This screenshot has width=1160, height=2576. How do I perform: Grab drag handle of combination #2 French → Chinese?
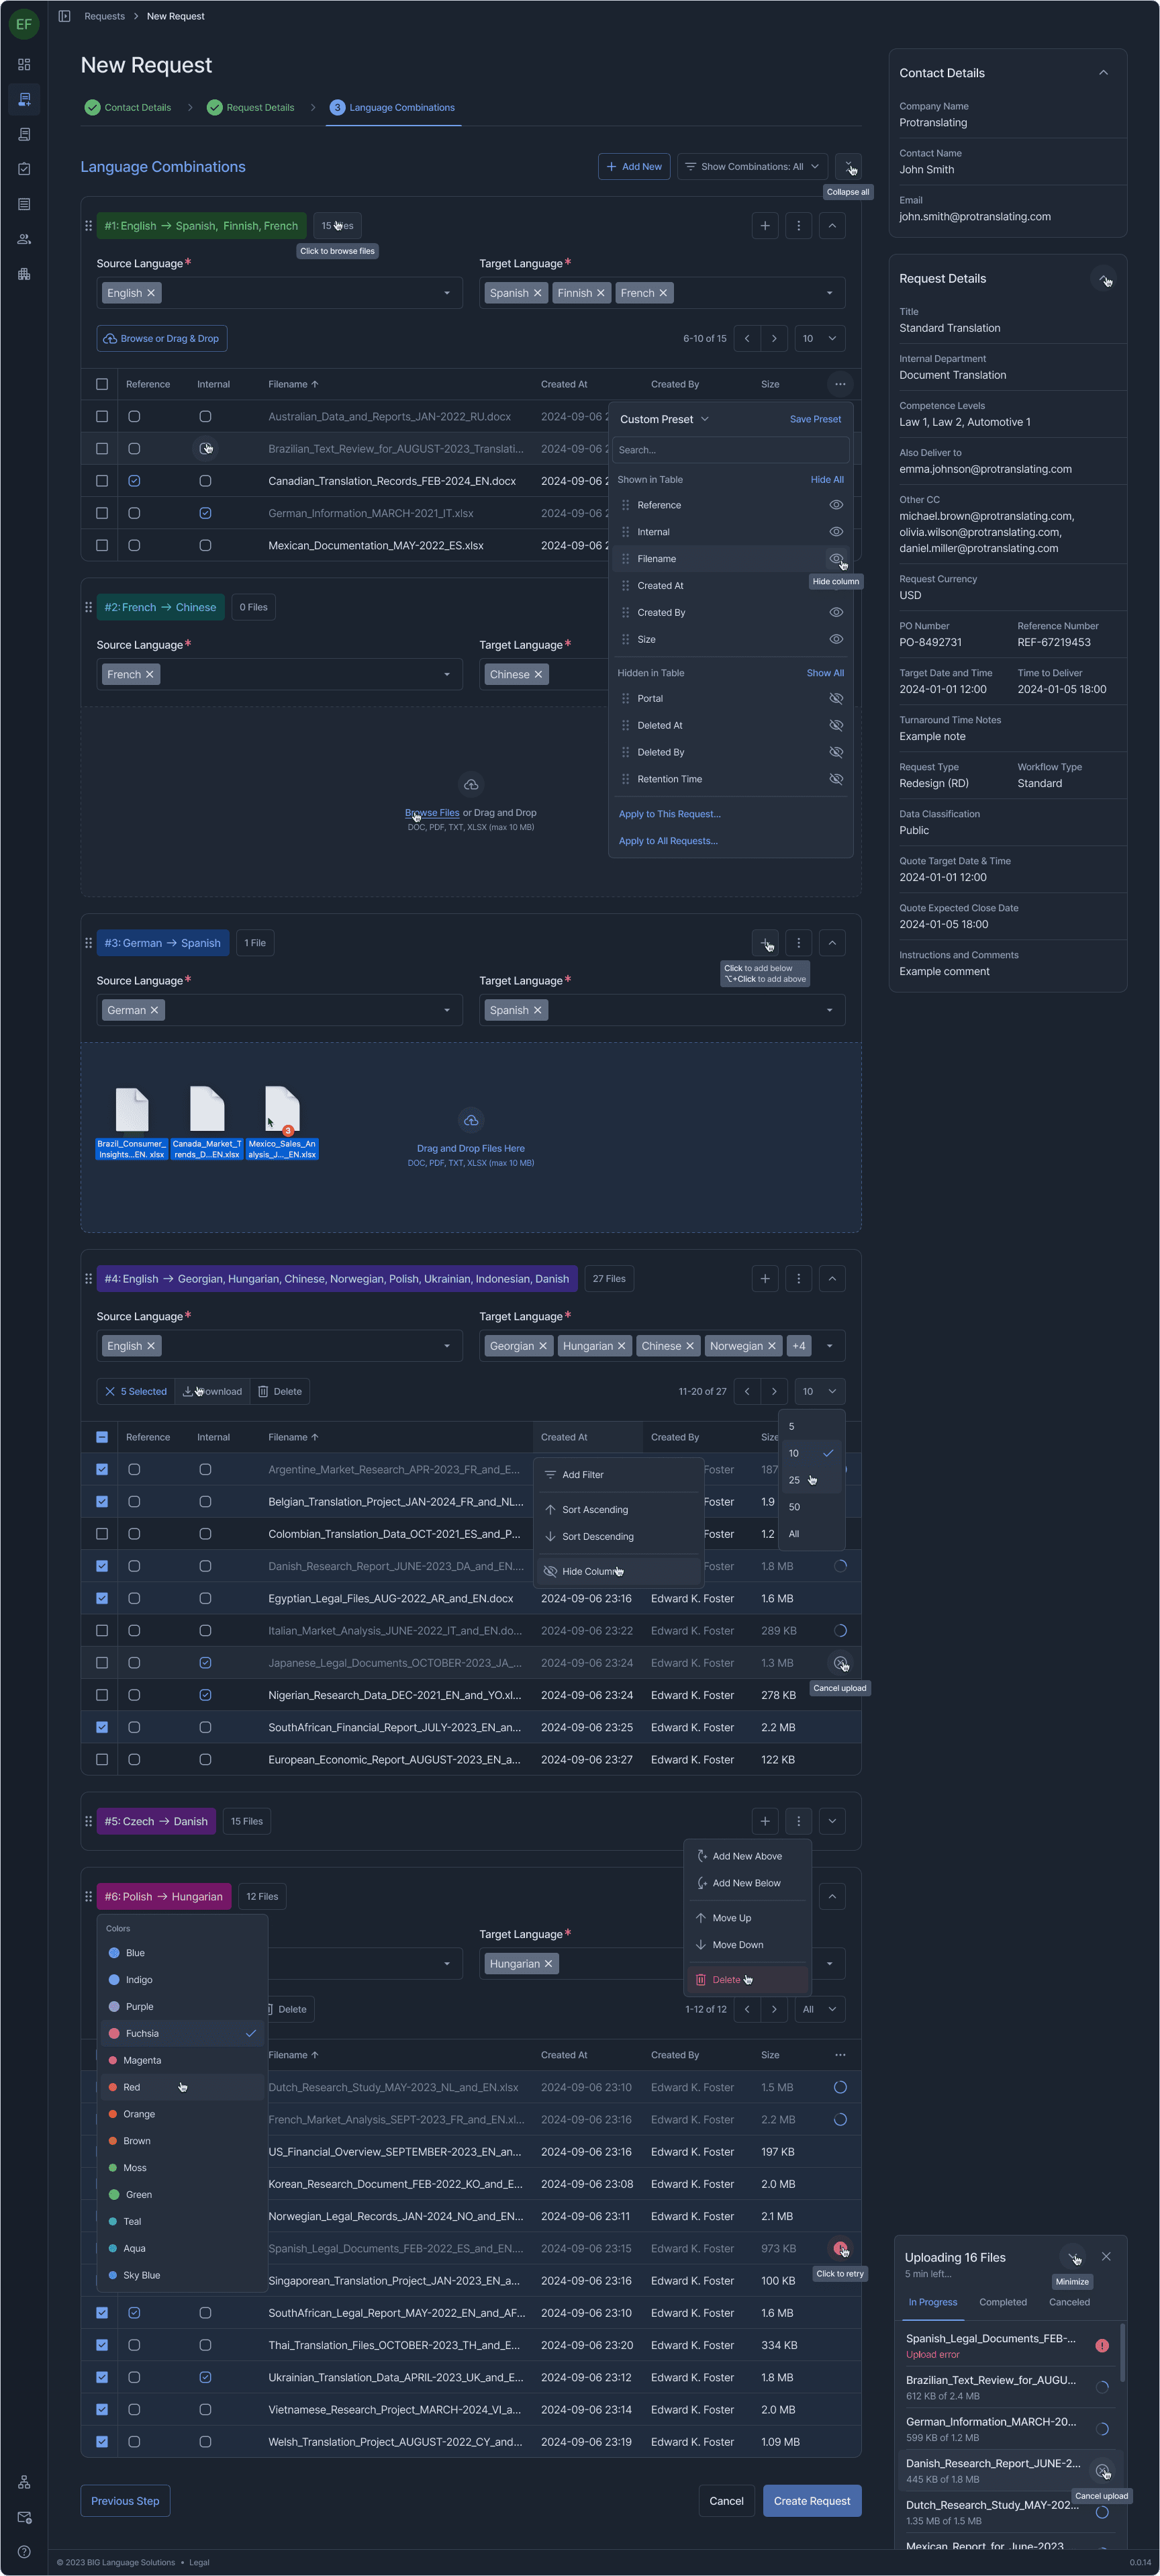88,607
